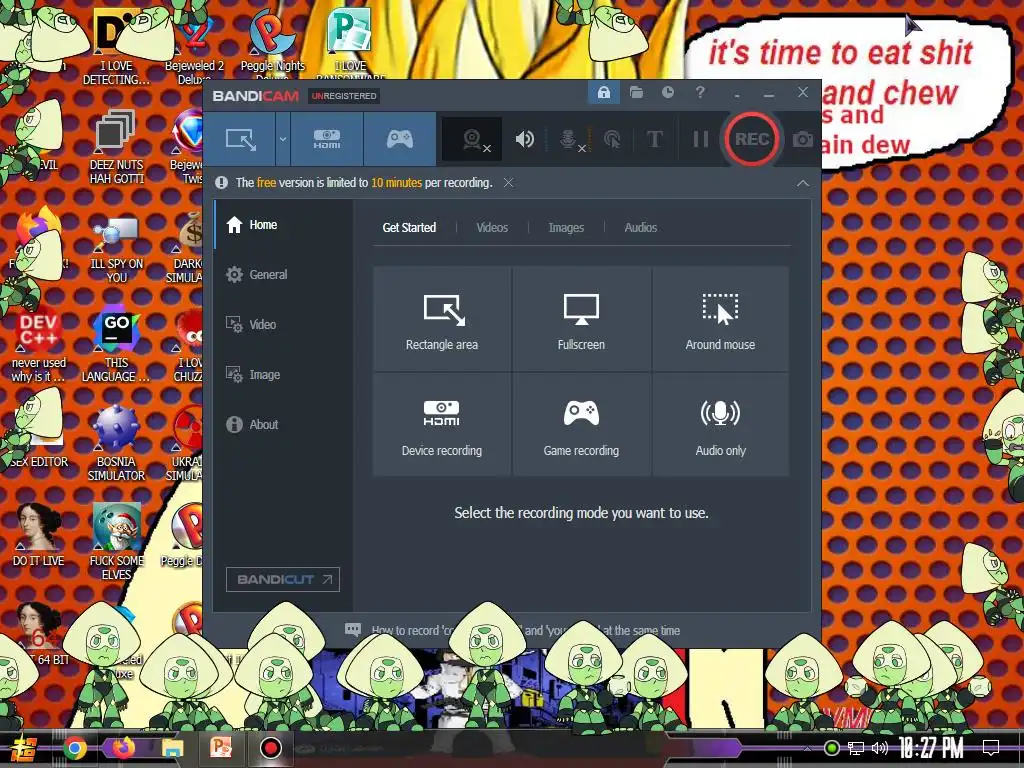This screenshot has width=1024, height=768.
Task: Choose the Rectangle area recording tile
Action: [x=442, y=319]
